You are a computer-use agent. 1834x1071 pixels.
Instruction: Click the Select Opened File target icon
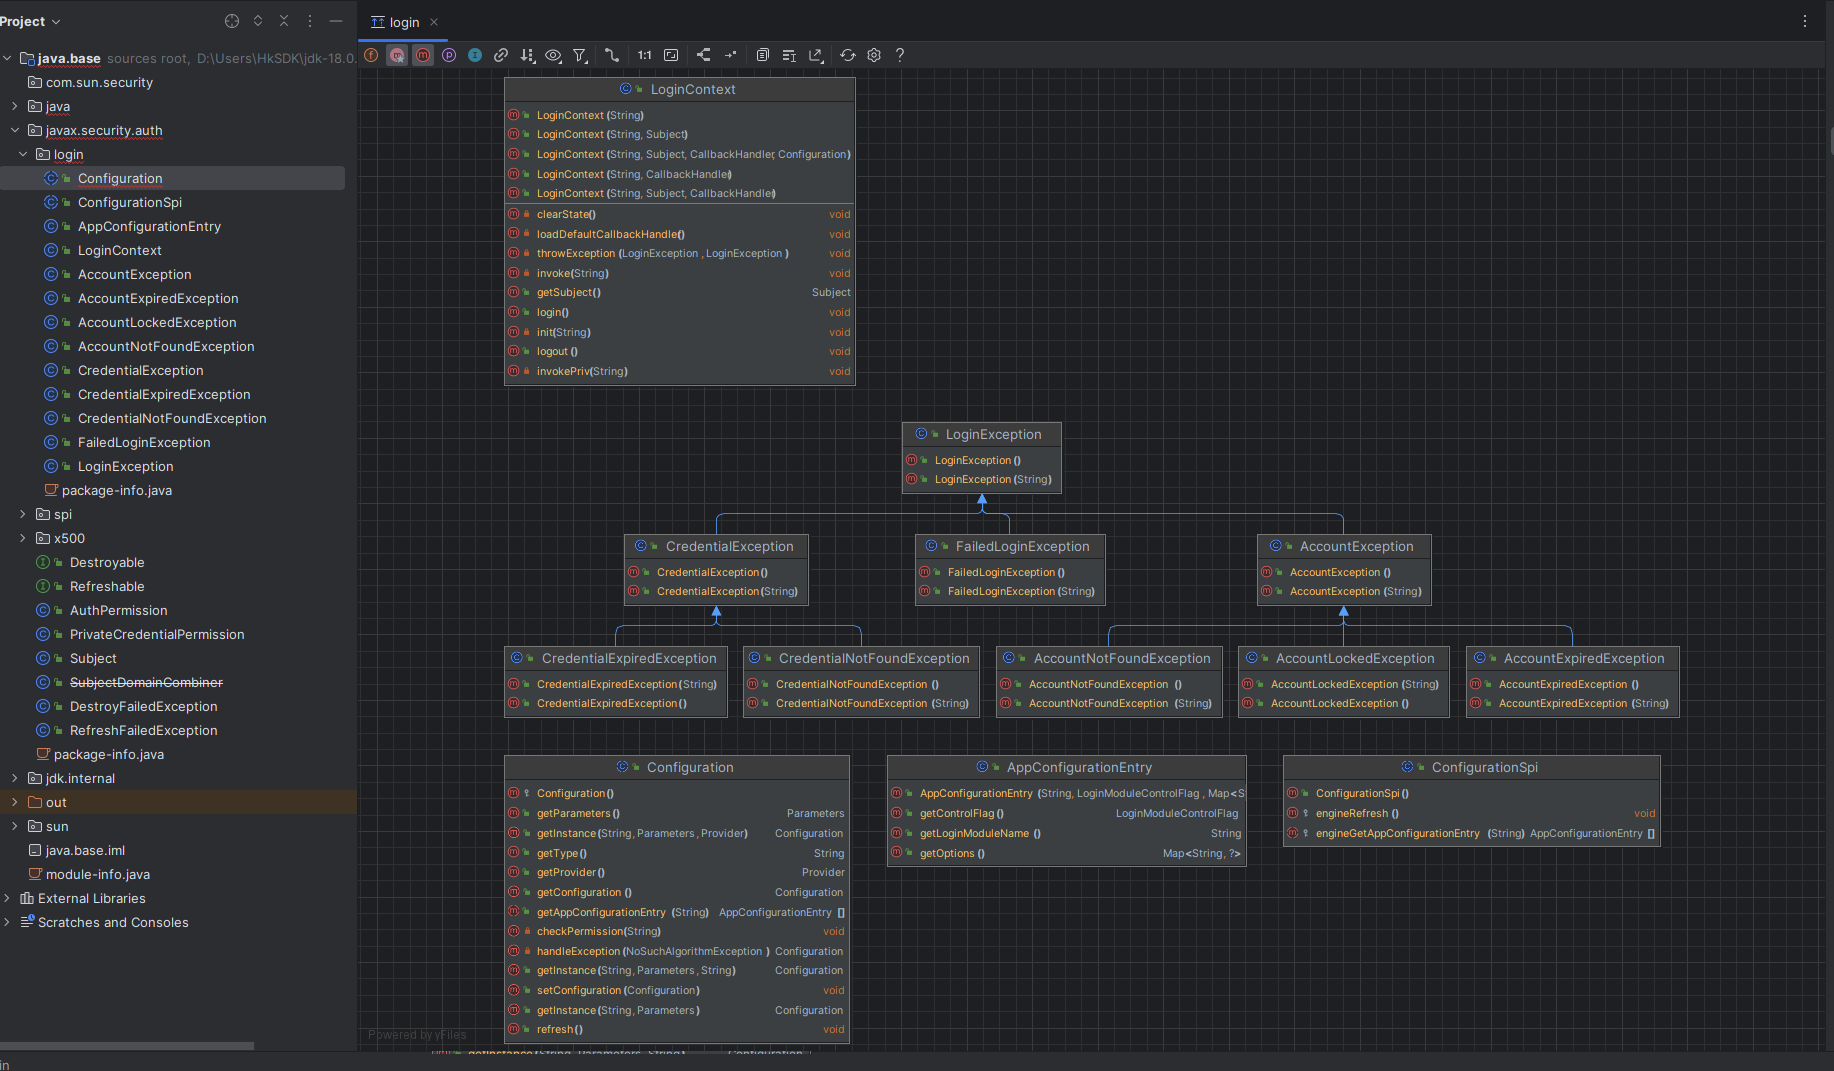(232, 21)
